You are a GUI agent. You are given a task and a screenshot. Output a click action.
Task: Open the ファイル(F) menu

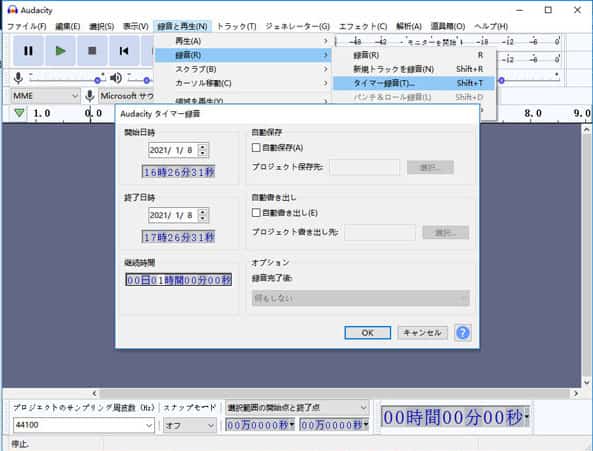(x=26, y=26)
